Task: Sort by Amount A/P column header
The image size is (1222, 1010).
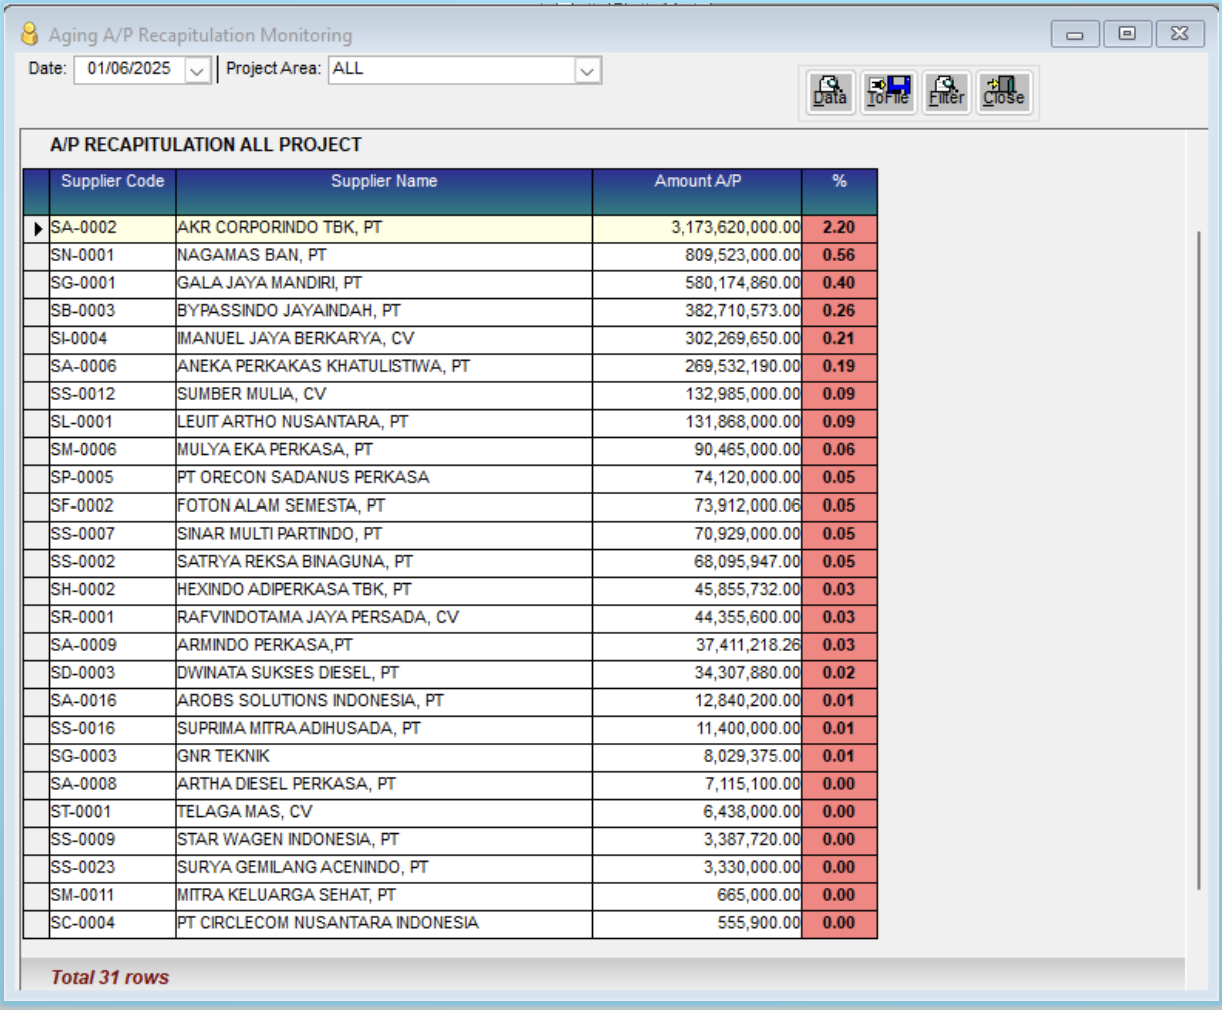Action: 697,191
